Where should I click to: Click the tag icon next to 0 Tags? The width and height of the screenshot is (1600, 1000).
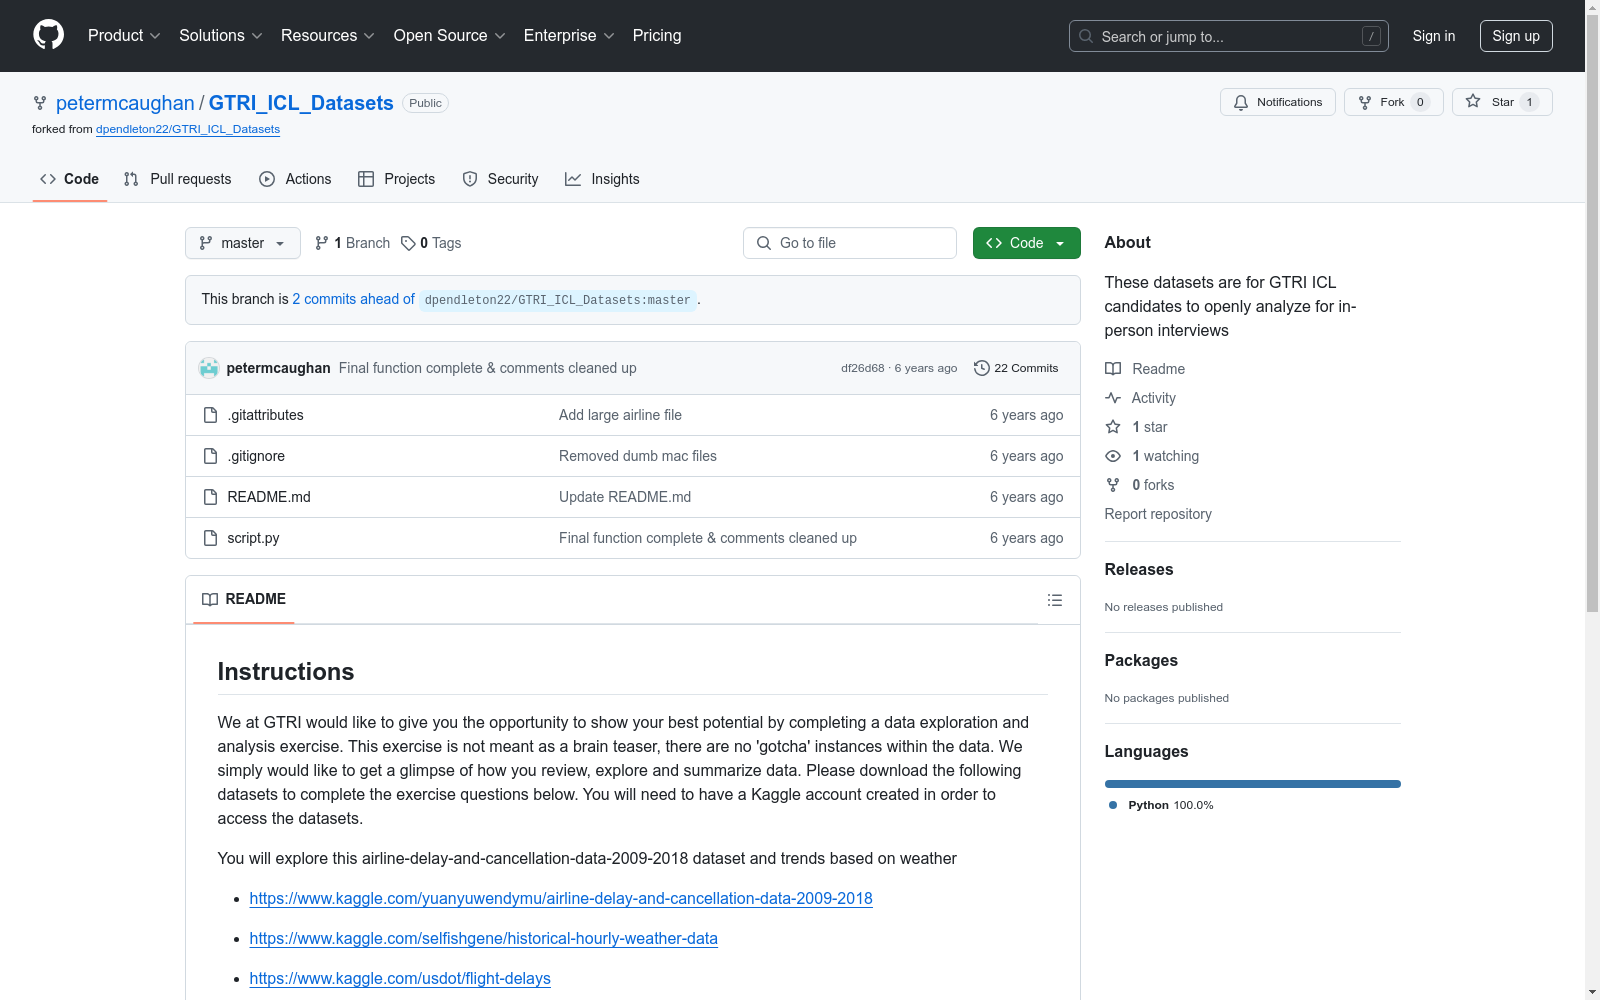(x=408, y=243)
